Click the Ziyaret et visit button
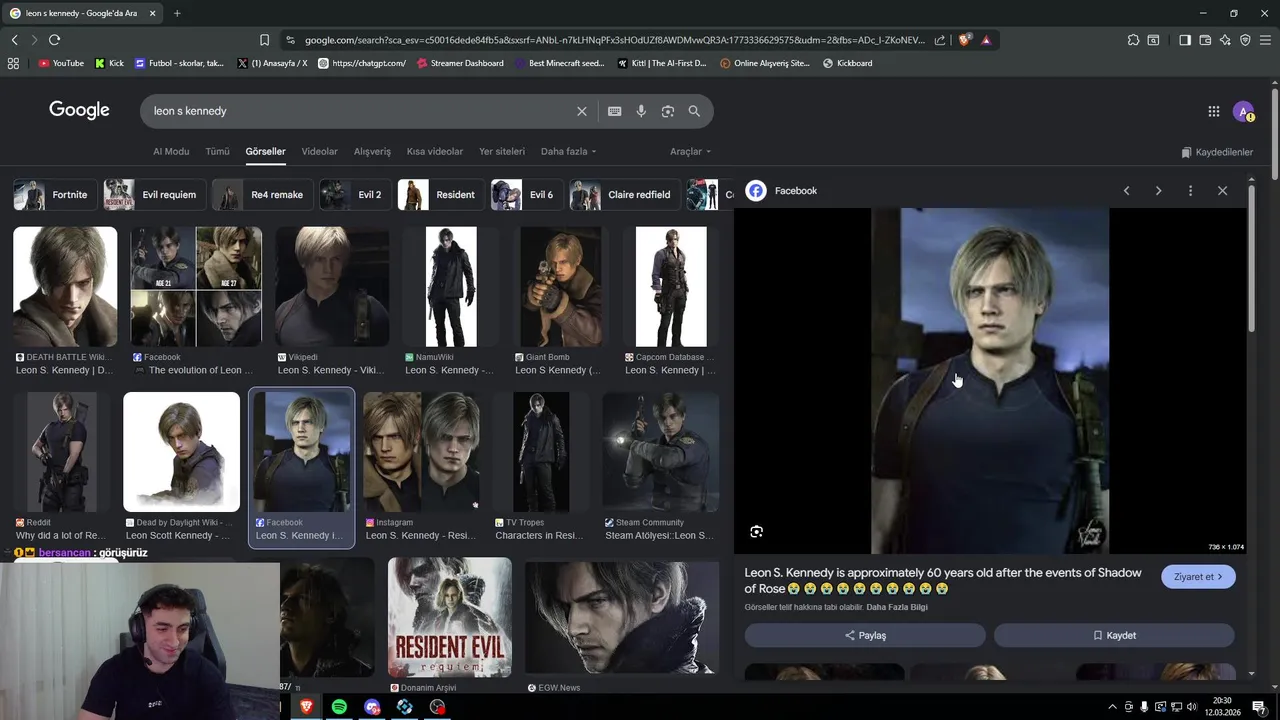 1198,577
